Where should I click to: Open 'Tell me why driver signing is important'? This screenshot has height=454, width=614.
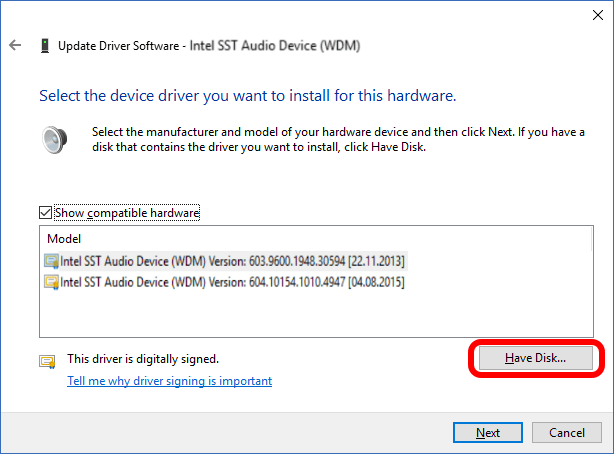169,381
